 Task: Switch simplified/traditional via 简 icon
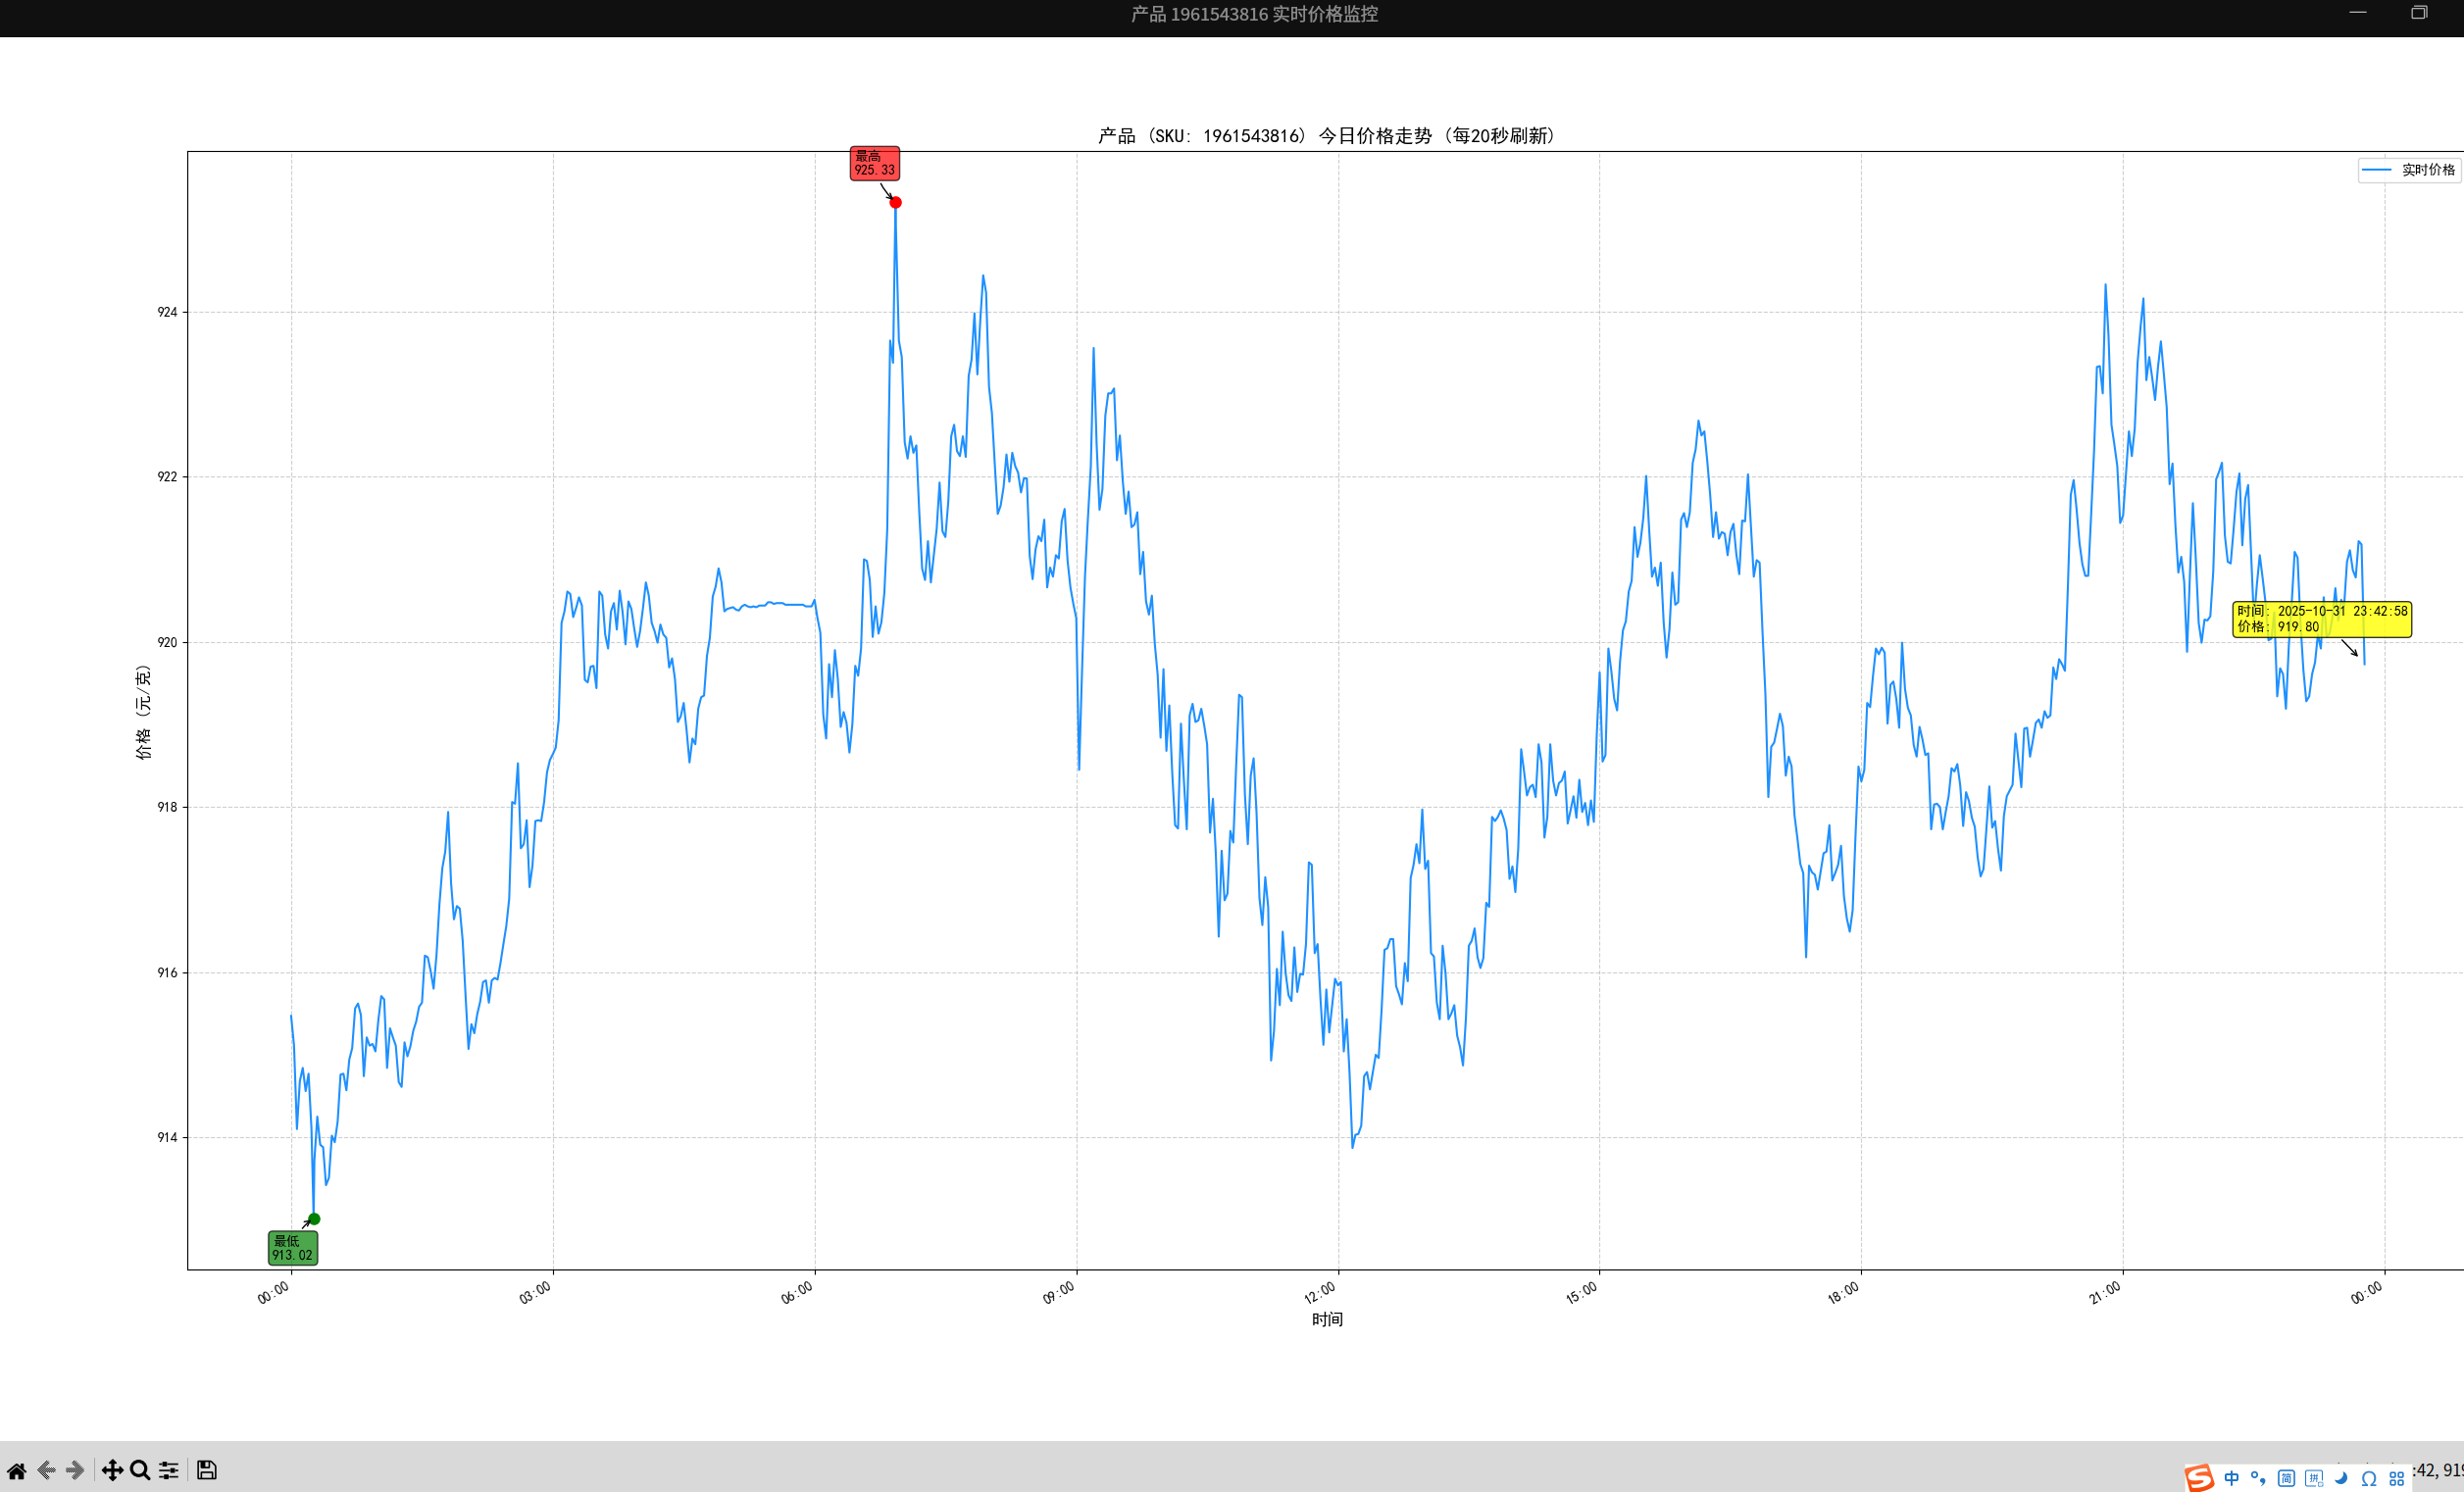[2286, 1478]
